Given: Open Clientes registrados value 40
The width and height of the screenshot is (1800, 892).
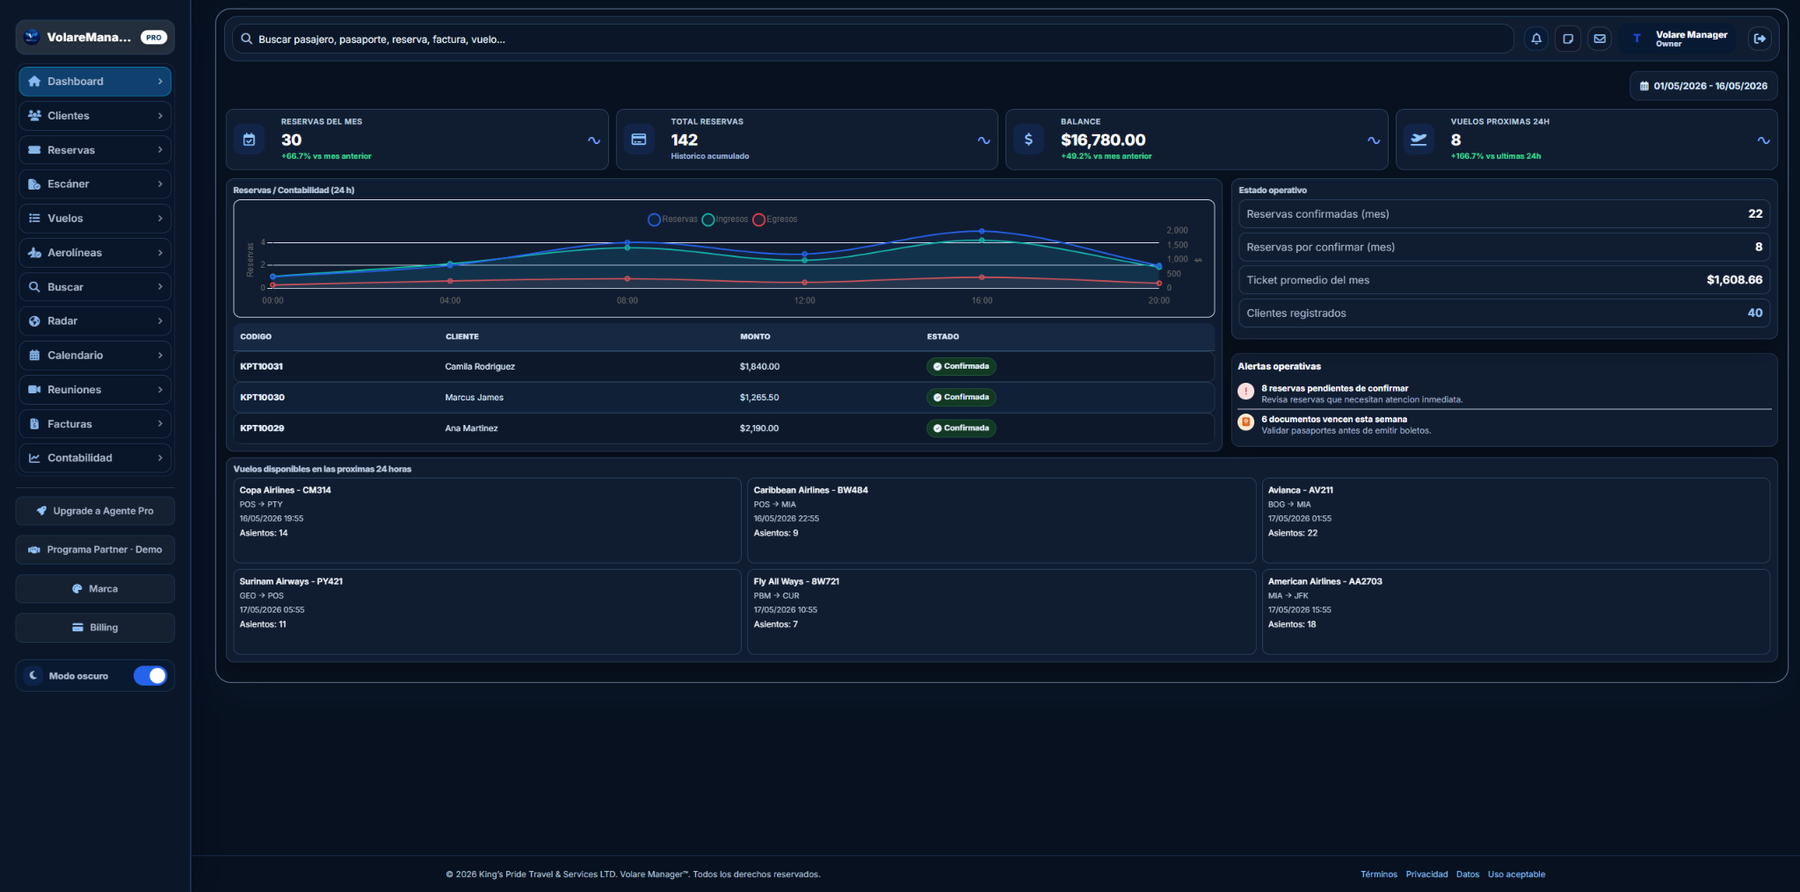Looking at the screenshot, I should click(x=1755, y=313).
